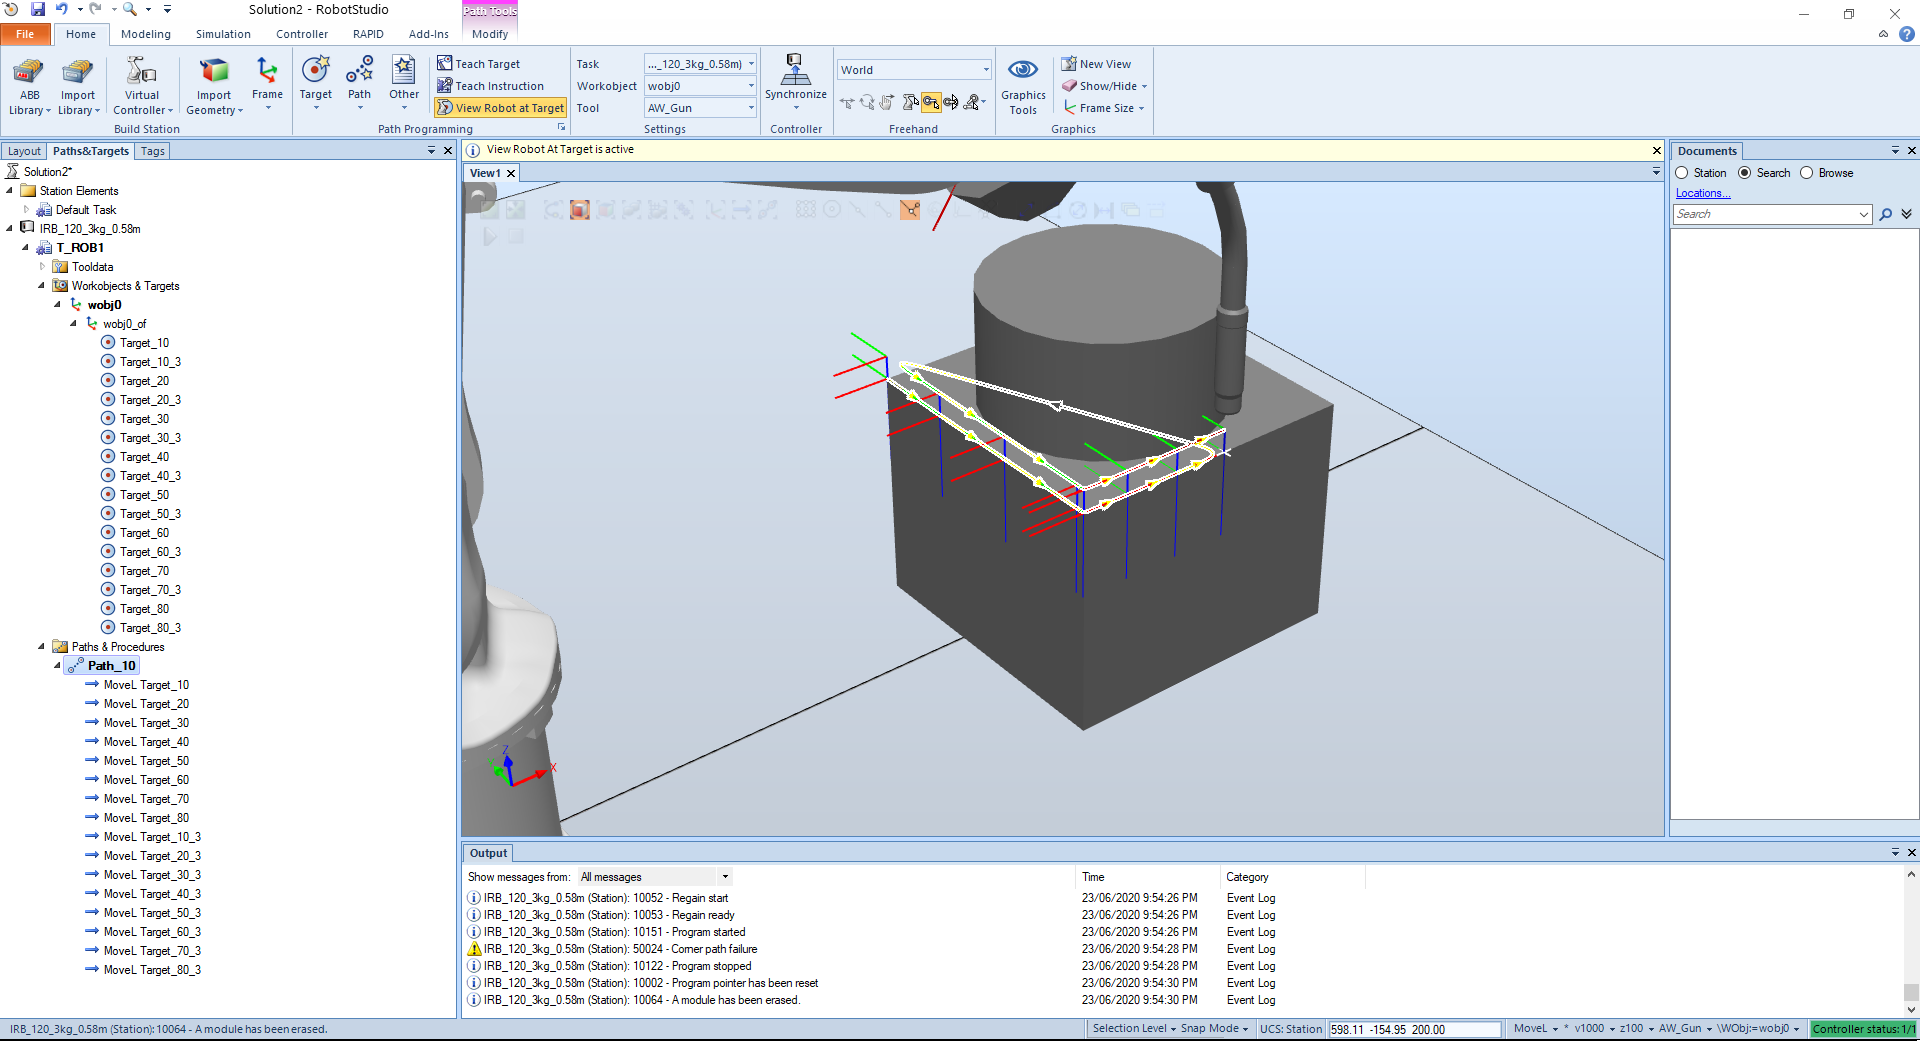The height and width of the screenshot is (1041, 1920).
Task: Select the Browse radio button
Action: click(1807, 173)
